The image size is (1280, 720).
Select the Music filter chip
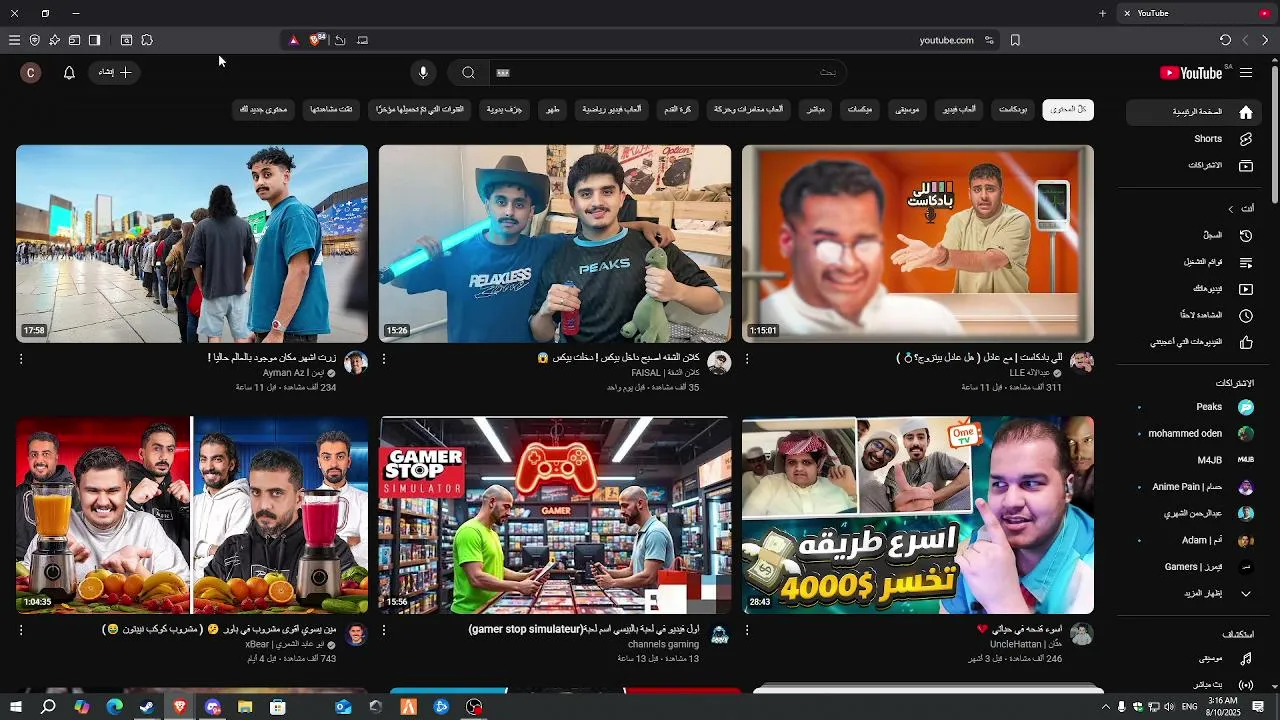(x=907, y=110)
